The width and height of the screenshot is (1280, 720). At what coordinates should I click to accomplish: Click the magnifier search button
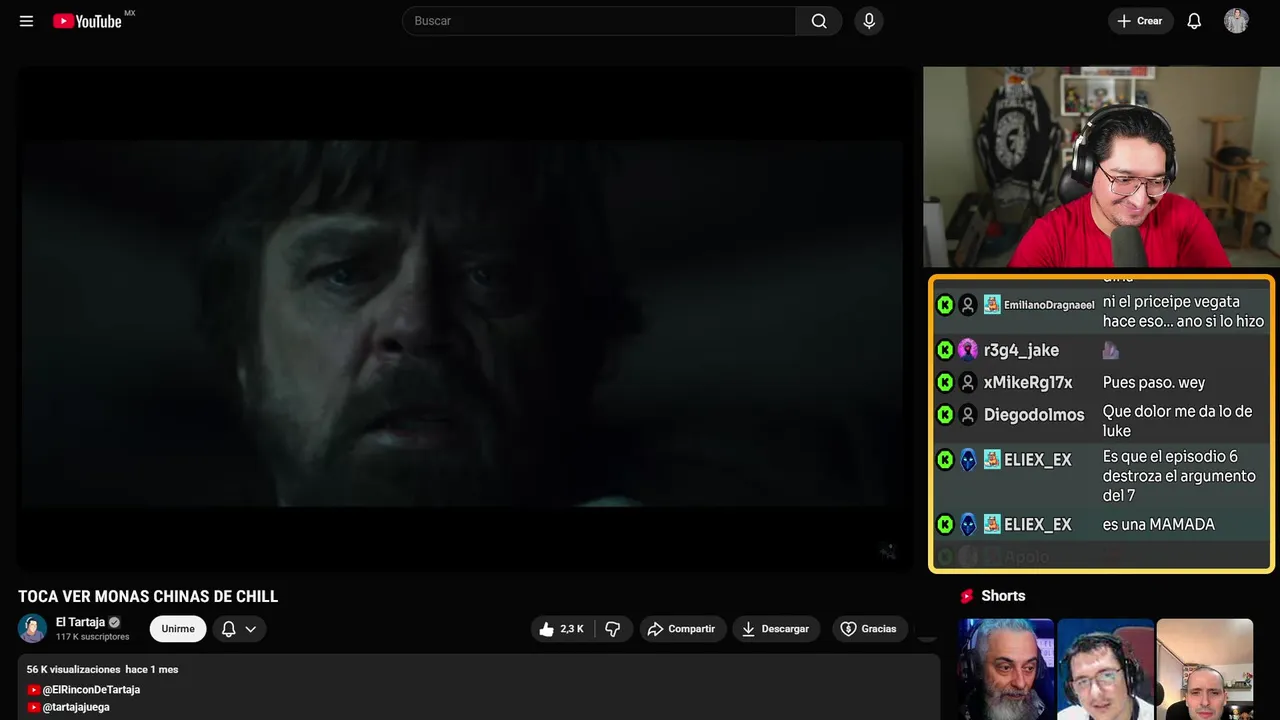(819, 21)
